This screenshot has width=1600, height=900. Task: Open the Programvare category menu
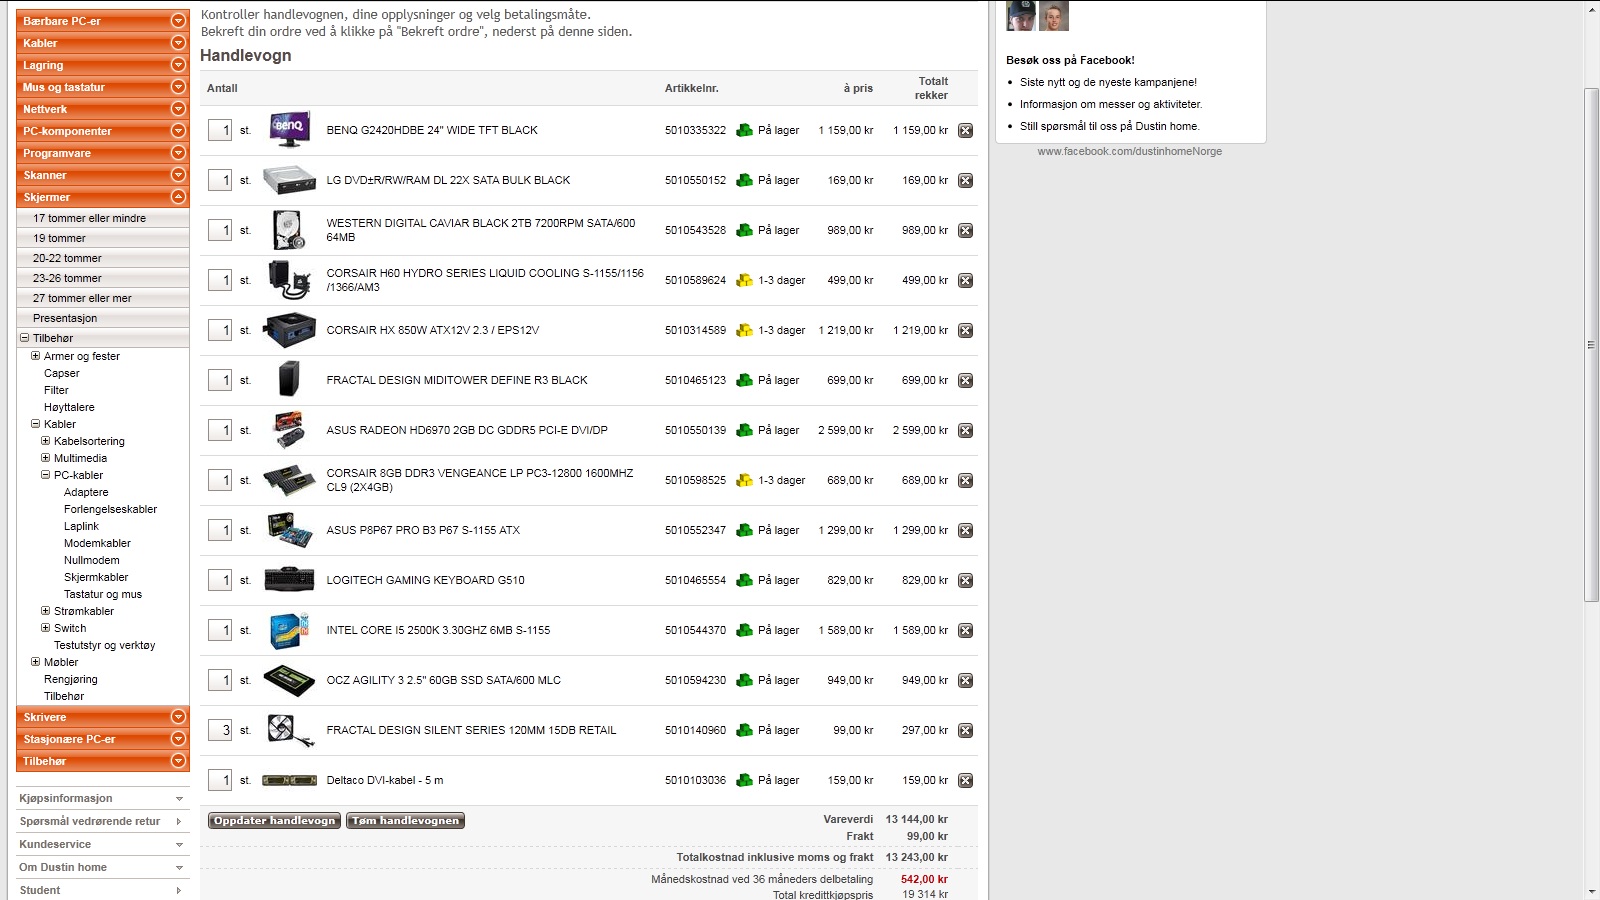tap(103, 153)
